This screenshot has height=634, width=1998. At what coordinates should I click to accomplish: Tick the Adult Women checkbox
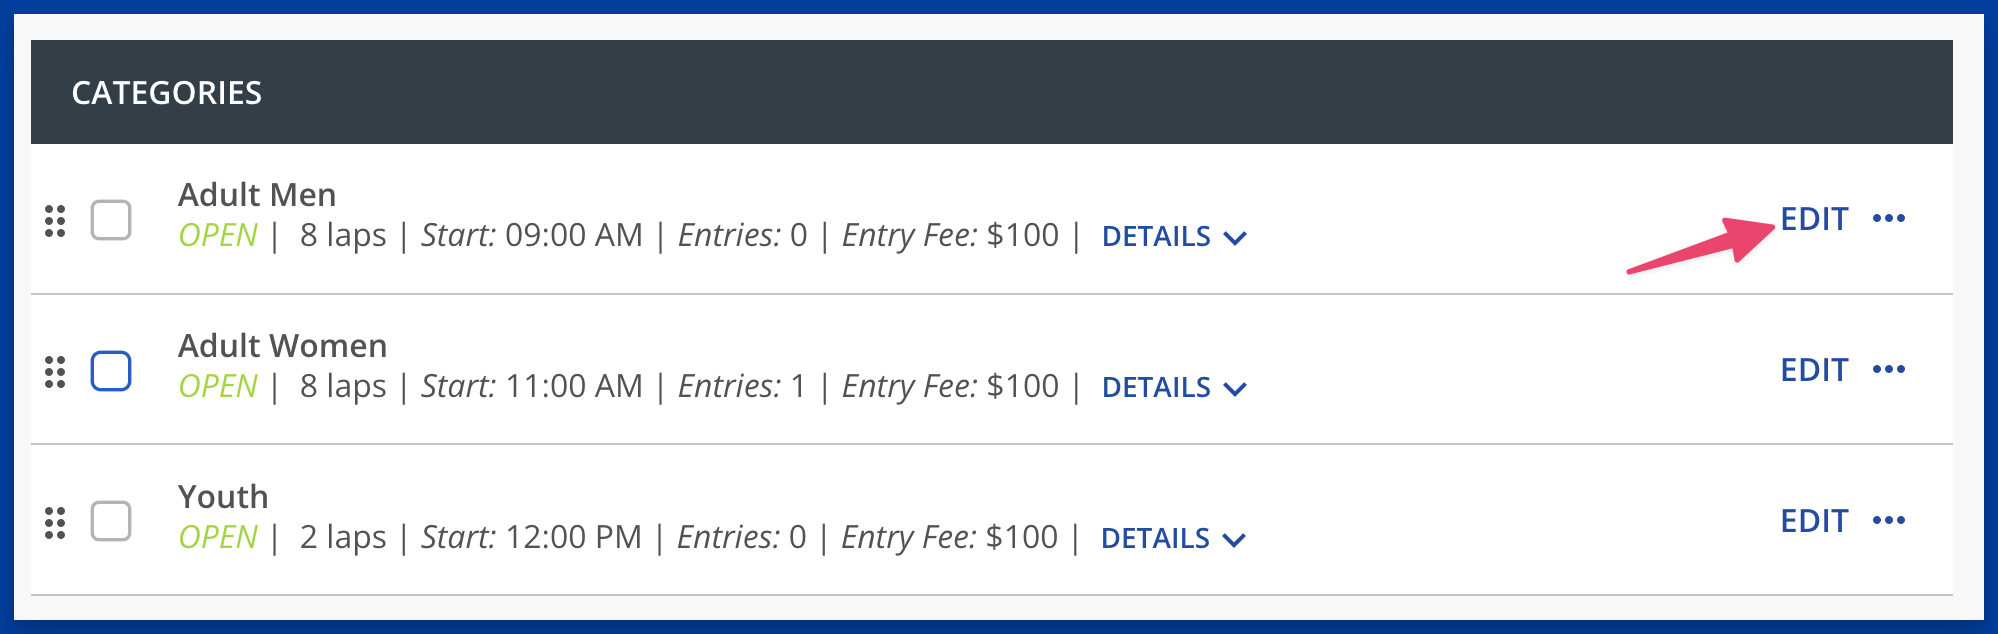point(111,371)
